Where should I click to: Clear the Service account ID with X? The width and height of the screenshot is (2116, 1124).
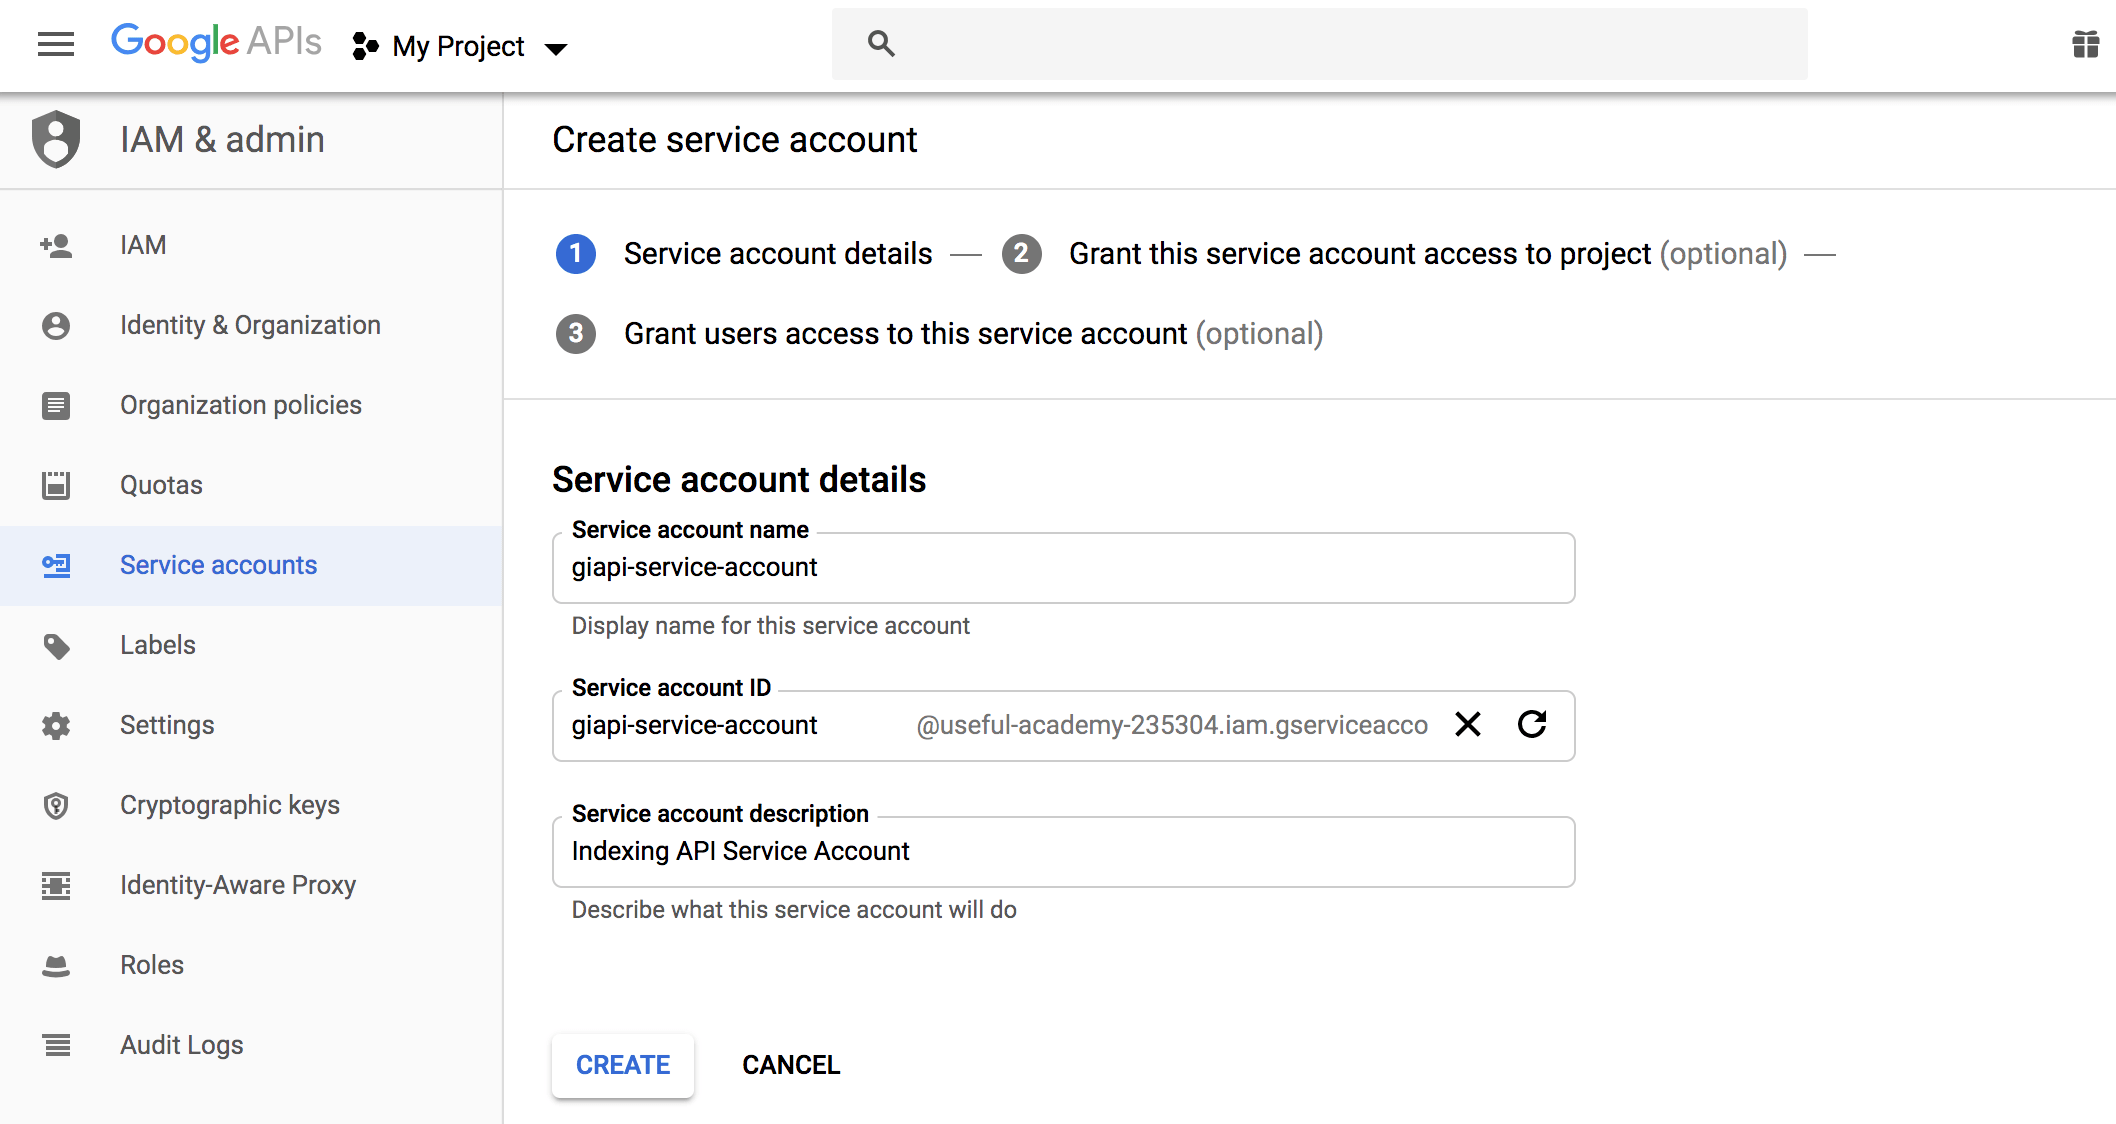[x=1468, y=724]
